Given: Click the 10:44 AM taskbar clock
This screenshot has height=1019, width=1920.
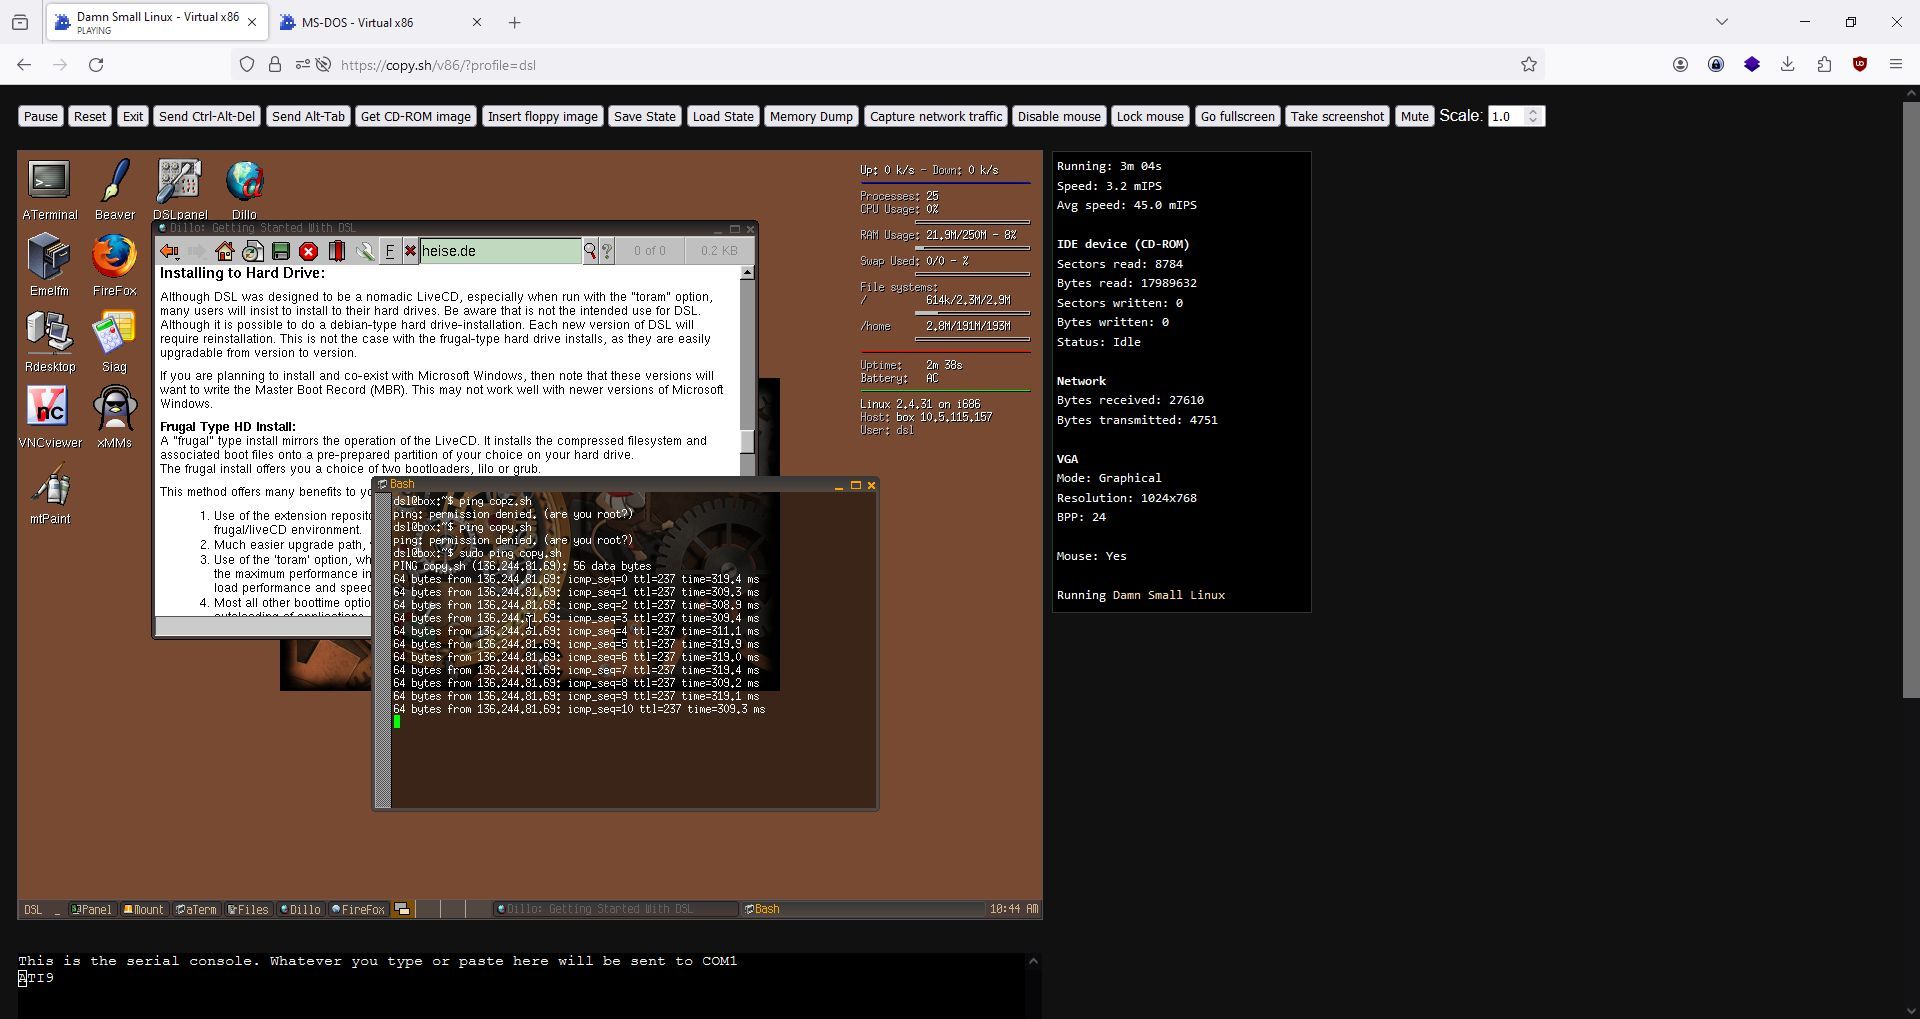Looking at the screenshot, I should click(1013, 909).
